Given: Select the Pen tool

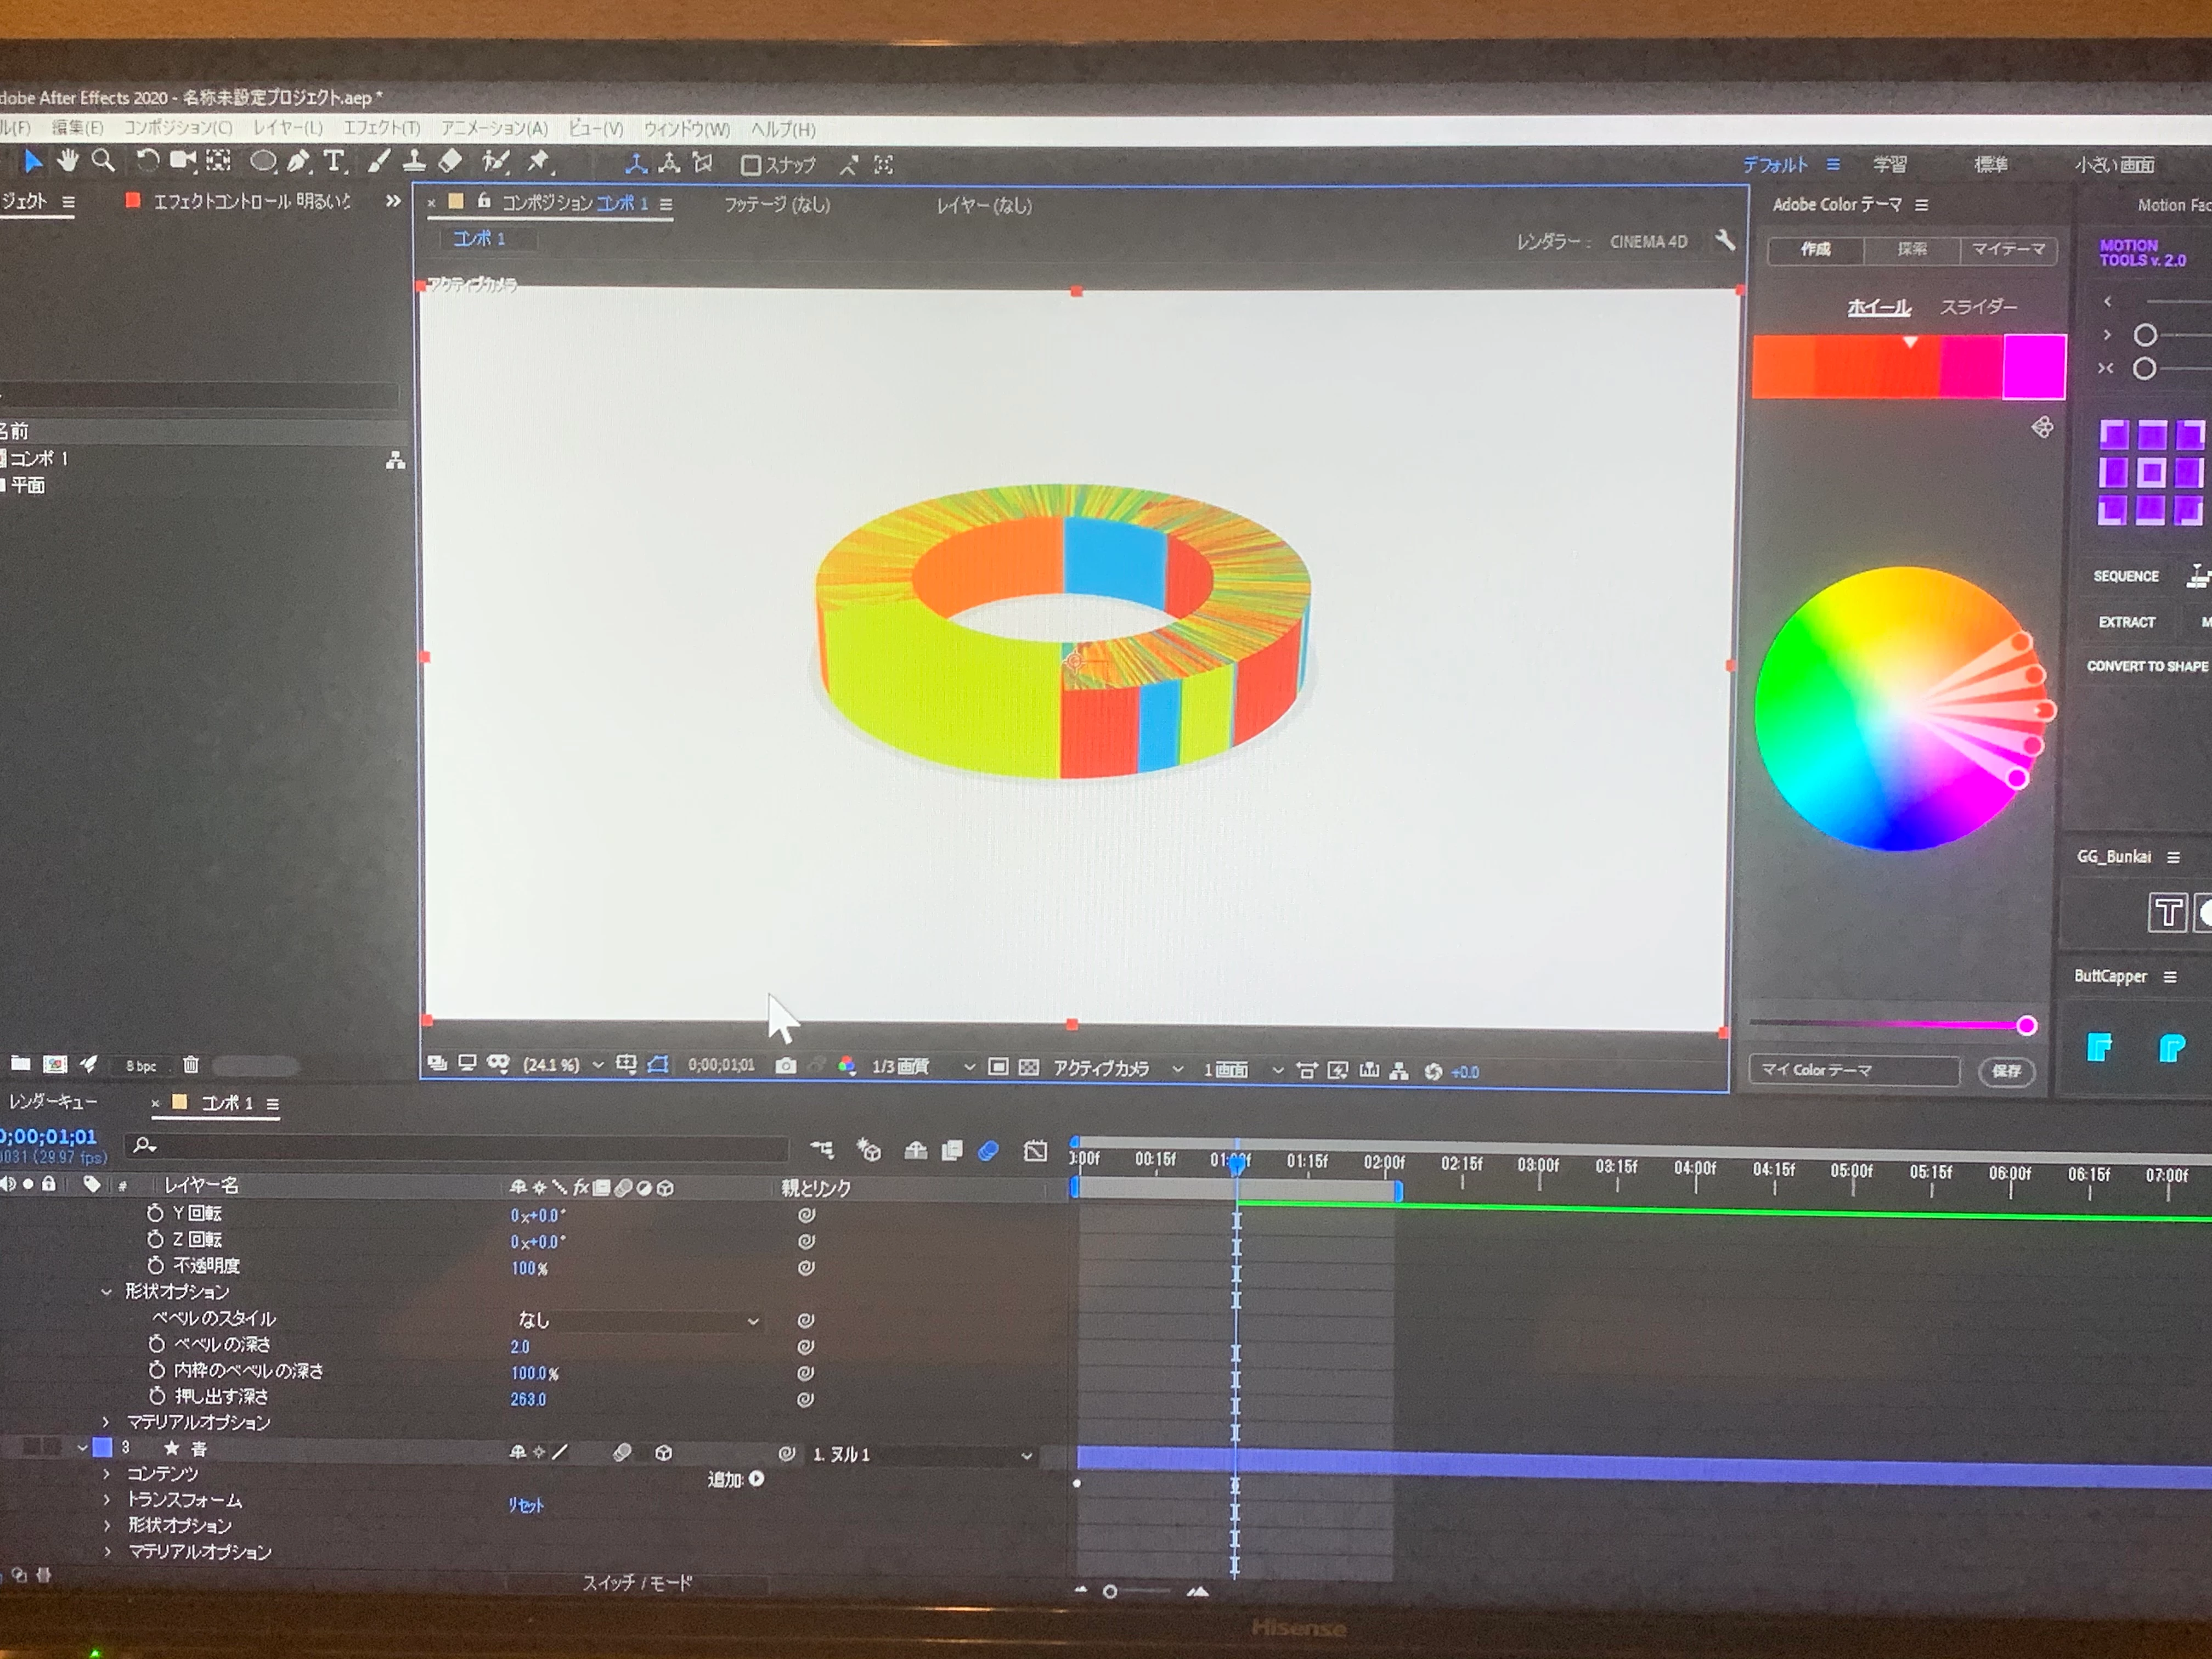Looking at the screenshot, I should [x=297, y=162].
